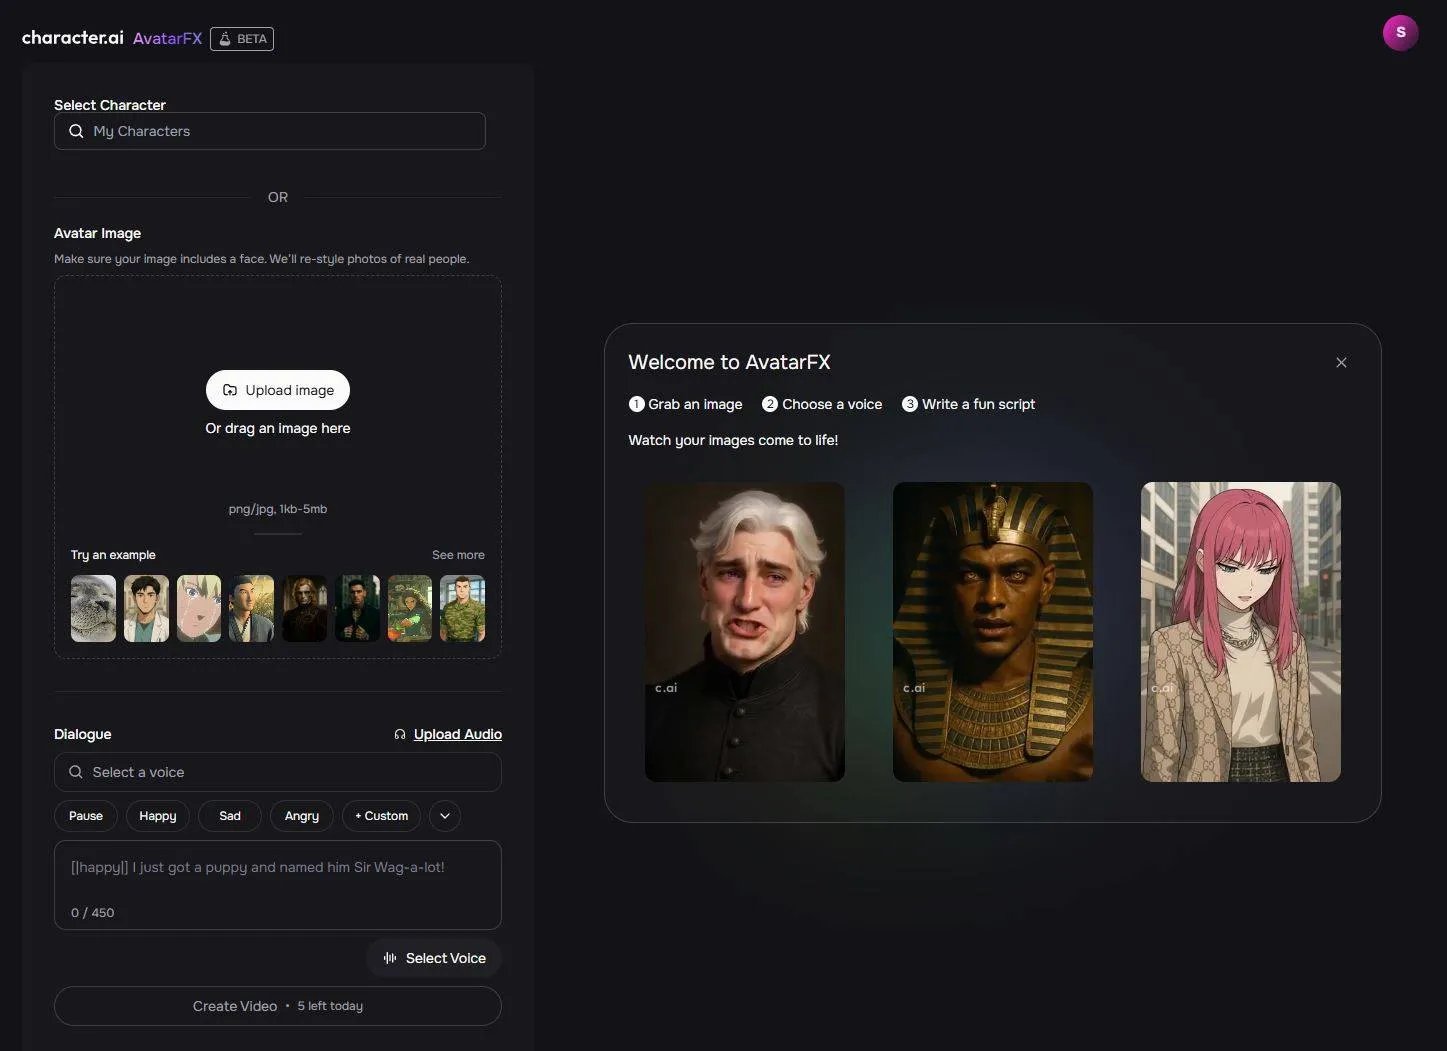The width and height of the screenshot is (1447, 1051).
Task: Choose the blonde crying anime face example
Action: tap(199, 608)
